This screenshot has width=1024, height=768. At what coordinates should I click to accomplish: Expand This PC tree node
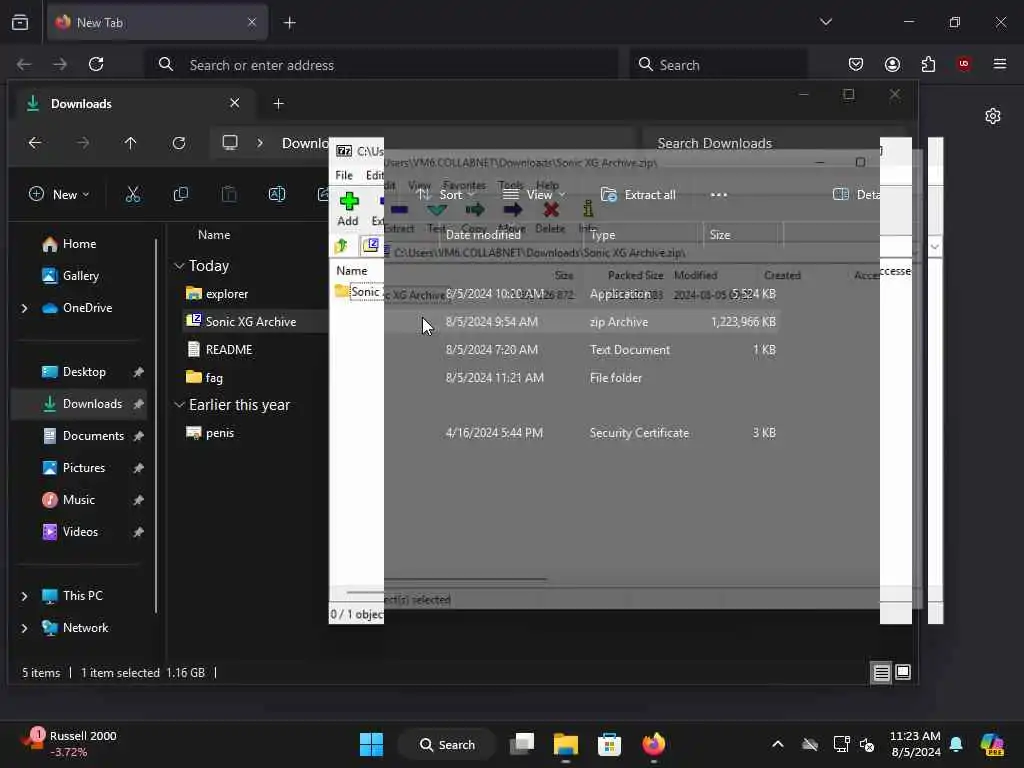click(25, 596)
